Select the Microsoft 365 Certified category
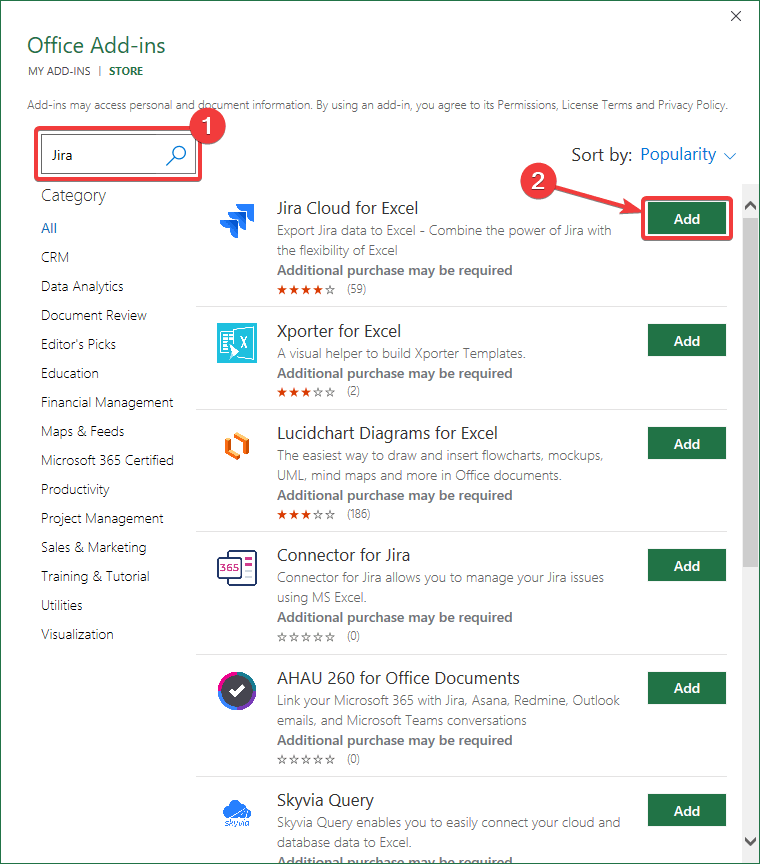This screenshot has height=864, width=760. tap(107, 461)
